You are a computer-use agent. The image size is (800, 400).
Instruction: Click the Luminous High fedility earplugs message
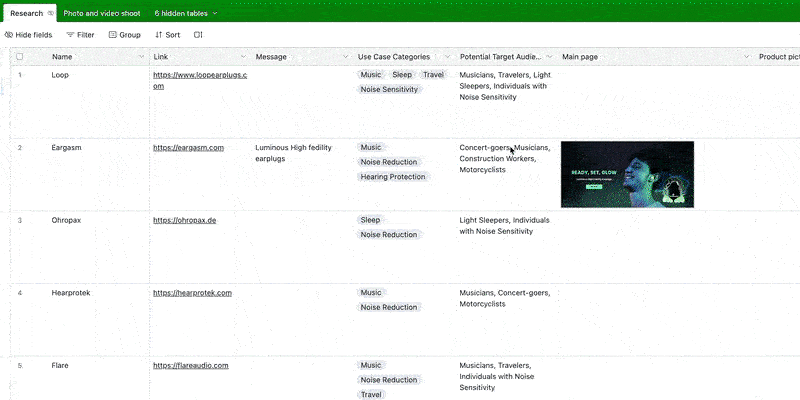tap(293, 153)
